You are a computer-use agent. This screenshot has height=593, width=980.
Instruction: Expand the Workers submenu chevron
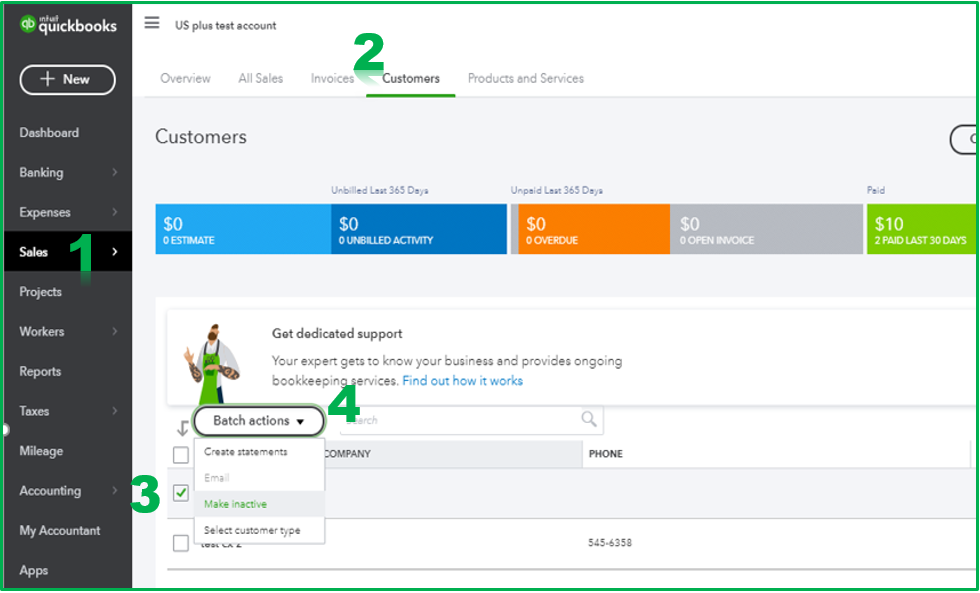(115, 331)
